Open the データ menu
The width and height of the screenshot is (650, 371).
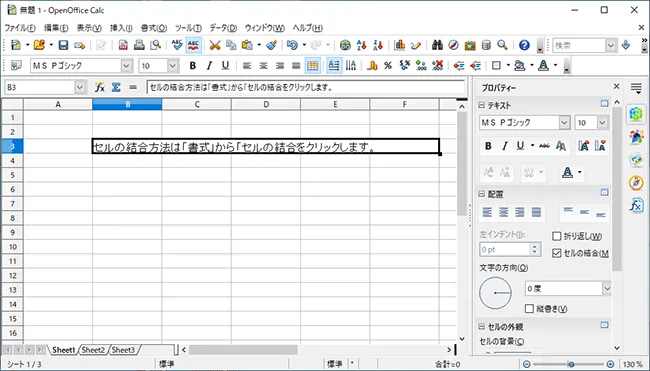point(223,28)
